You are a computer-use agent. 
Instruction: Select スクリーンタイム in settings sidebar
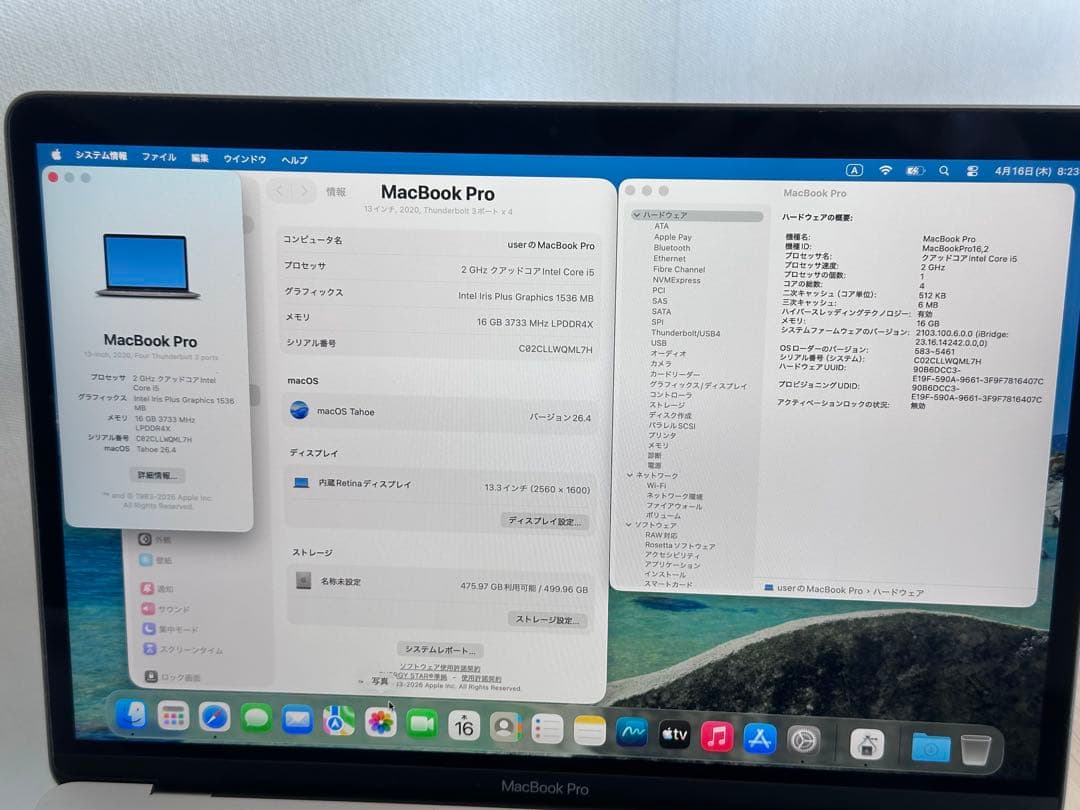click(x=183, y=650)
